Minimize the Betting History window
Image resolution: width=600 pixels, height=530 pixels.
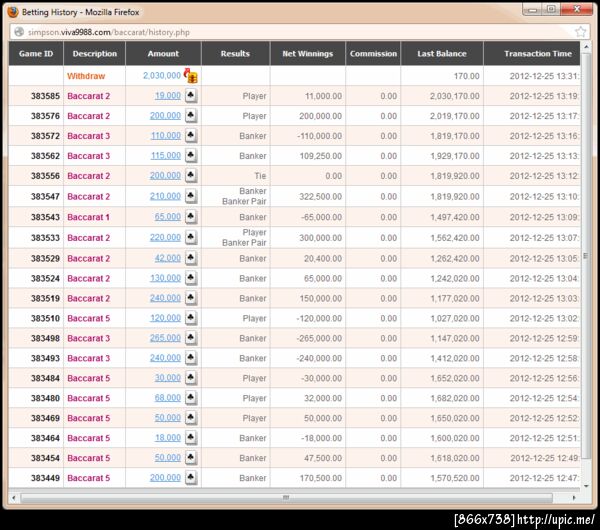click(x=532, y=10)
